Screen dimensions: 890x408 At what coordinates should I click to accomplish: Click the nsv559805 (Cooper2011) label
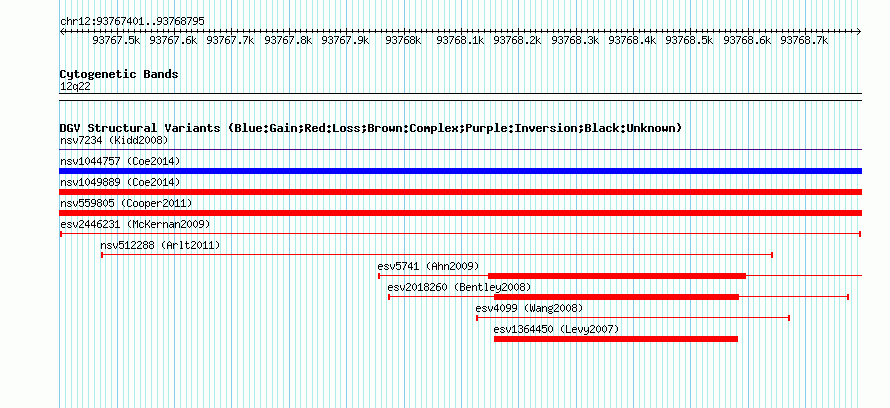tap(125, 203)
